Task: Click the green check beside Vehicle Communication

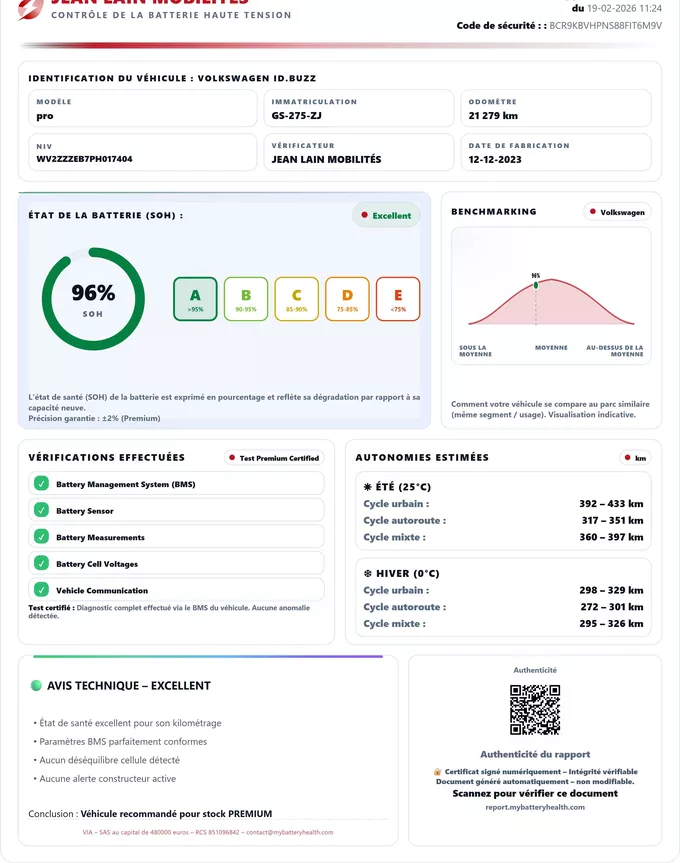Action: pos(41,589)
